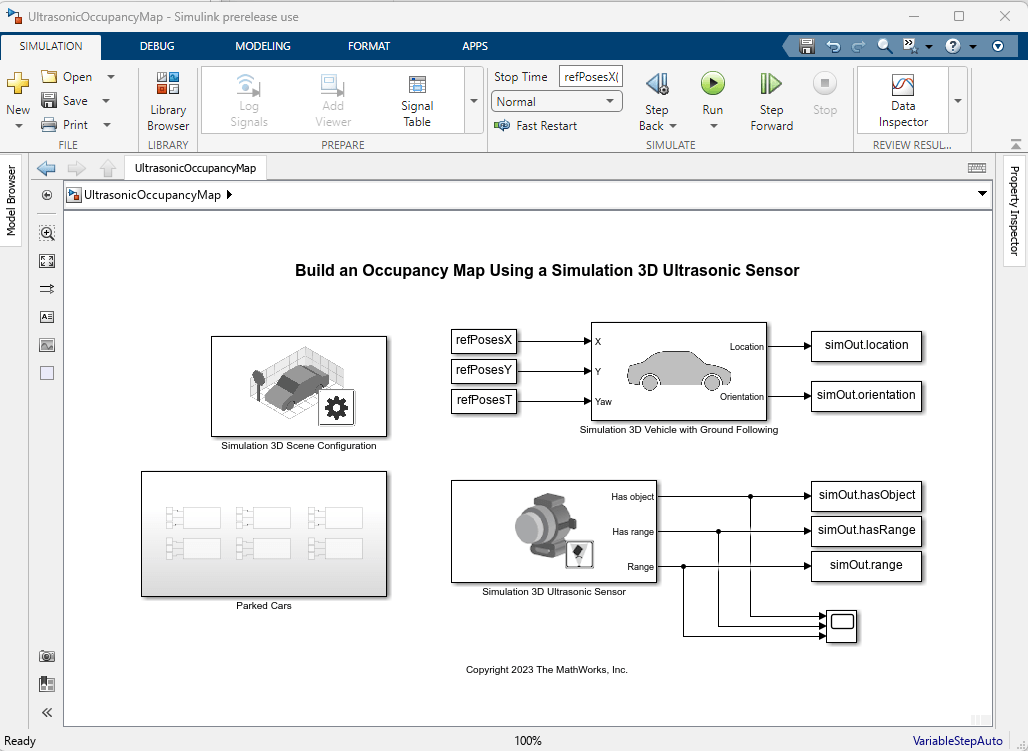The image size is (1028, 751).
Task: Expand the Prepare gallery dropdown arrow
Action: (473, 101)
